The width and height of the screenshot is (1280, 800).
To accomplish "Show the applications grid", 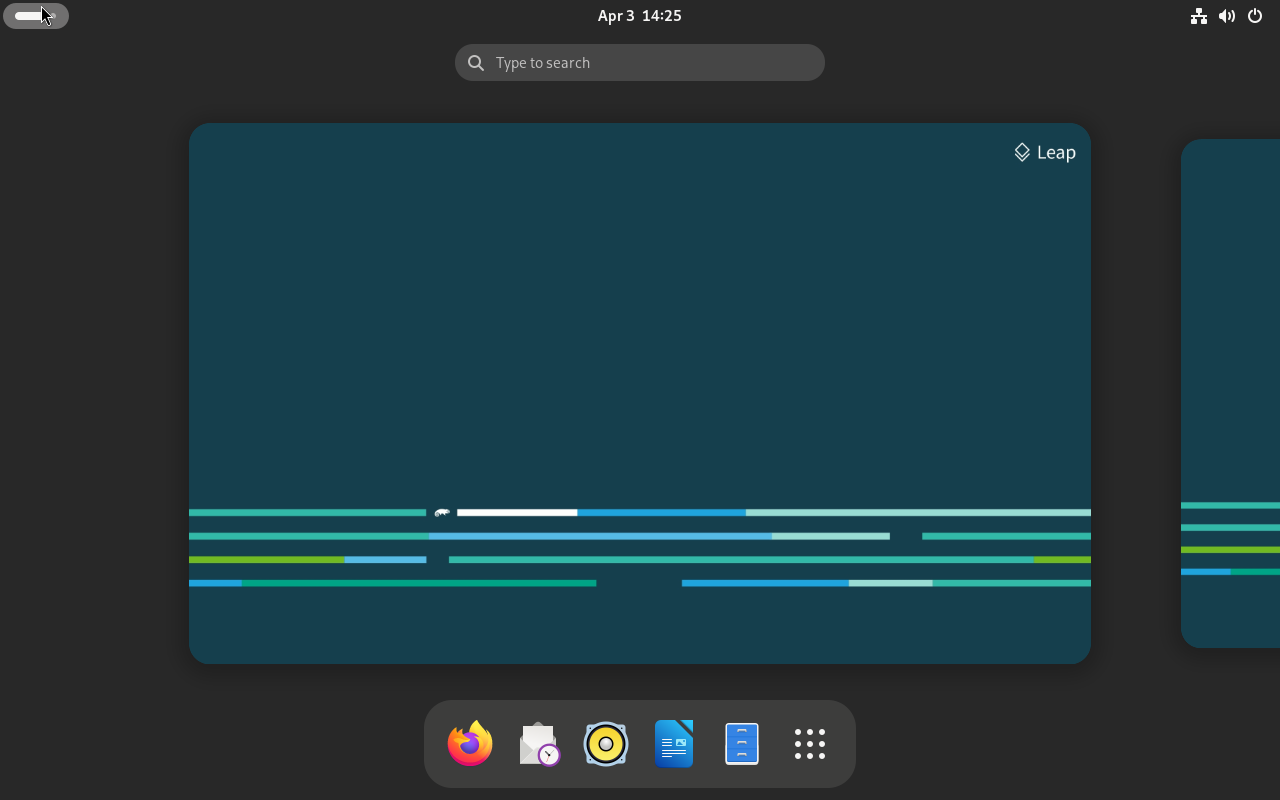I will pos(810,744).
